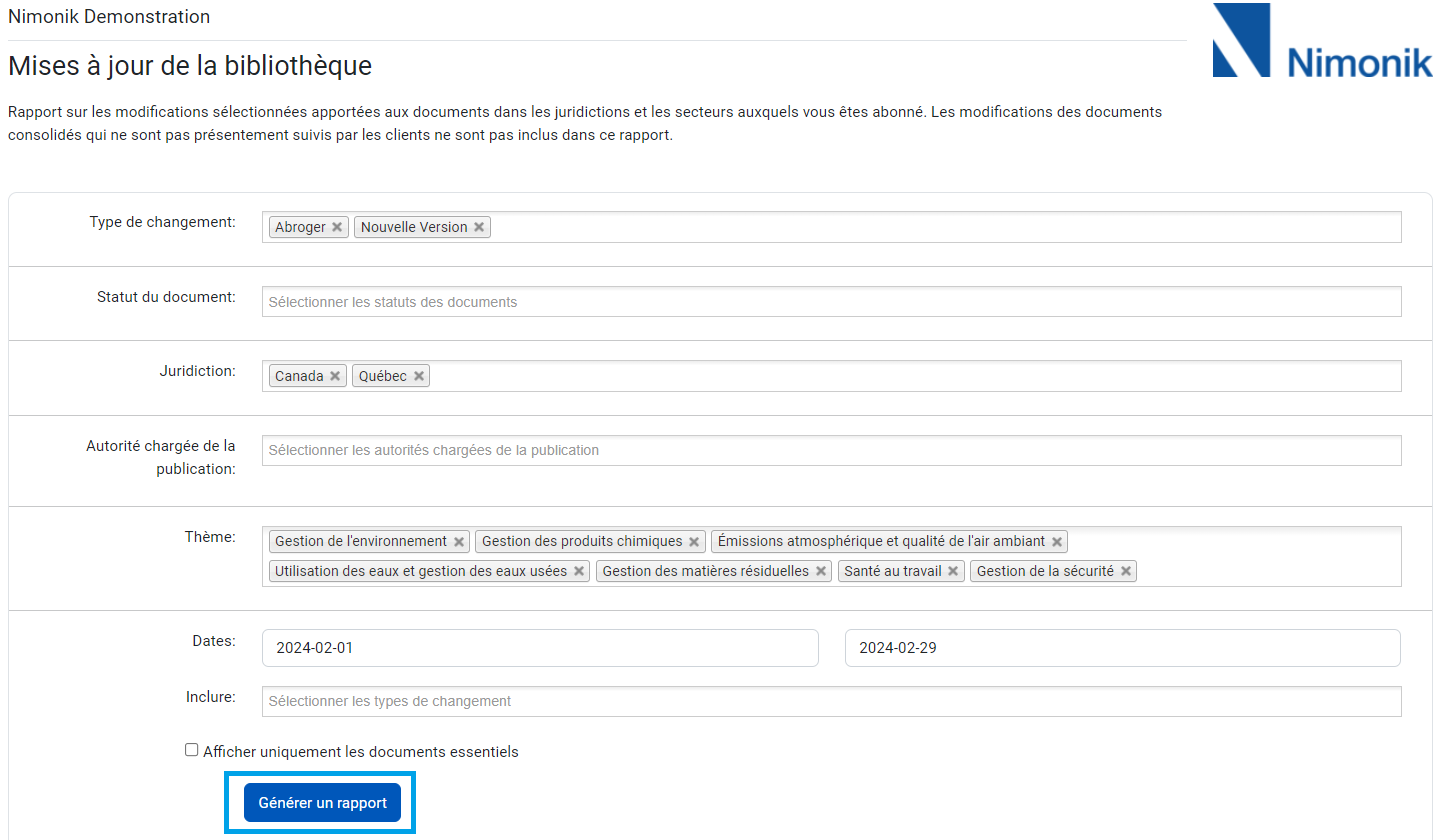Open the Inclure change types selector

[x=831, y=701]
